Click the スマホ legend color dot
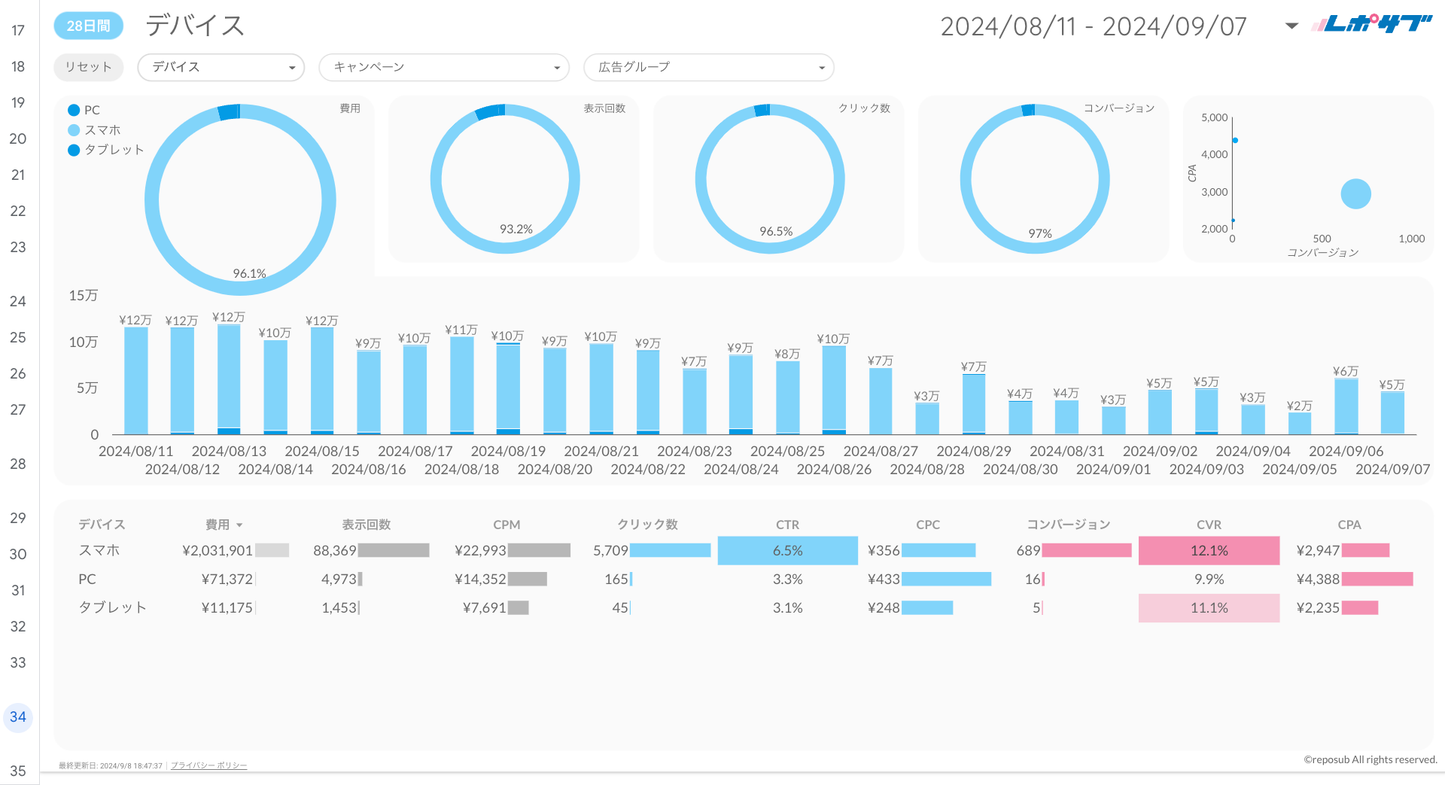Screen dimensions: 1445x785 click(74, 130)
